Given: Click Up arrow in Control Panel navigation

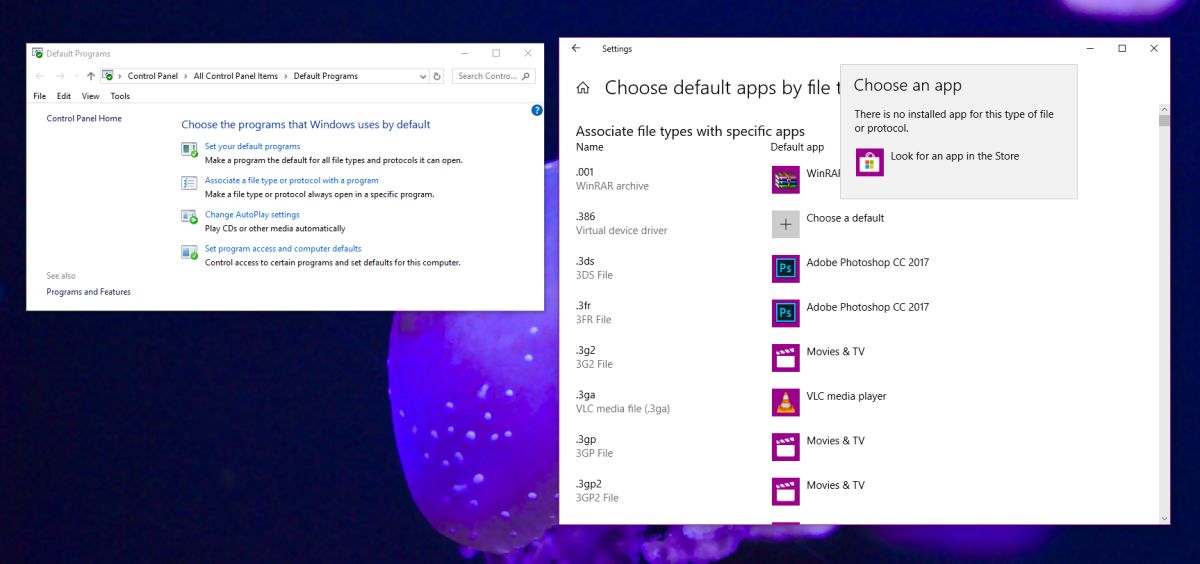Looking at the screenshot, I should pyautogui.click(x=91, y=76).
